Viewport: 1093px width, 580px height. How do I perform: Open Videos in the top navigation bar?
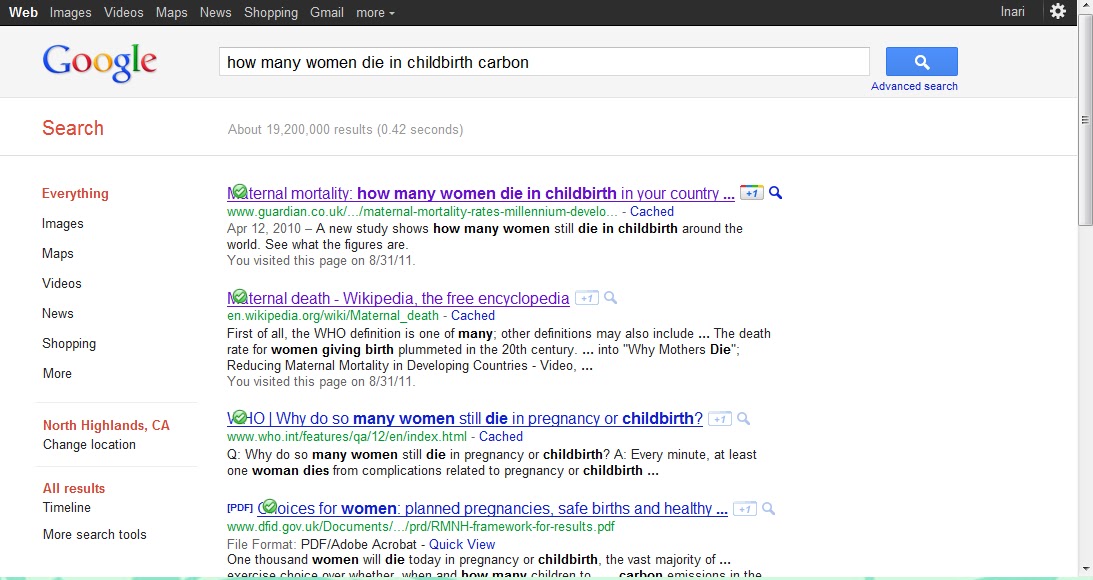[123, 13]
